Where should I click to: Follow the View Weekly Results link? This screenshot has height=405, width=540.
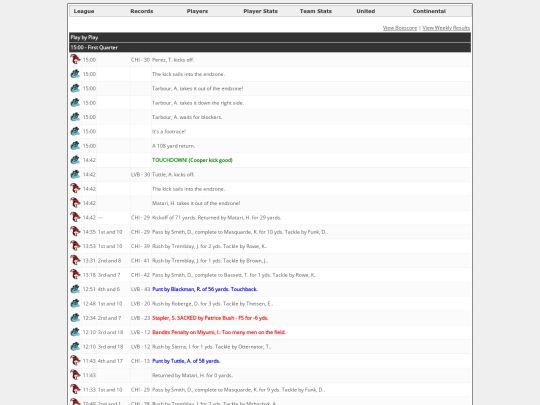click(x=446, y=28)
